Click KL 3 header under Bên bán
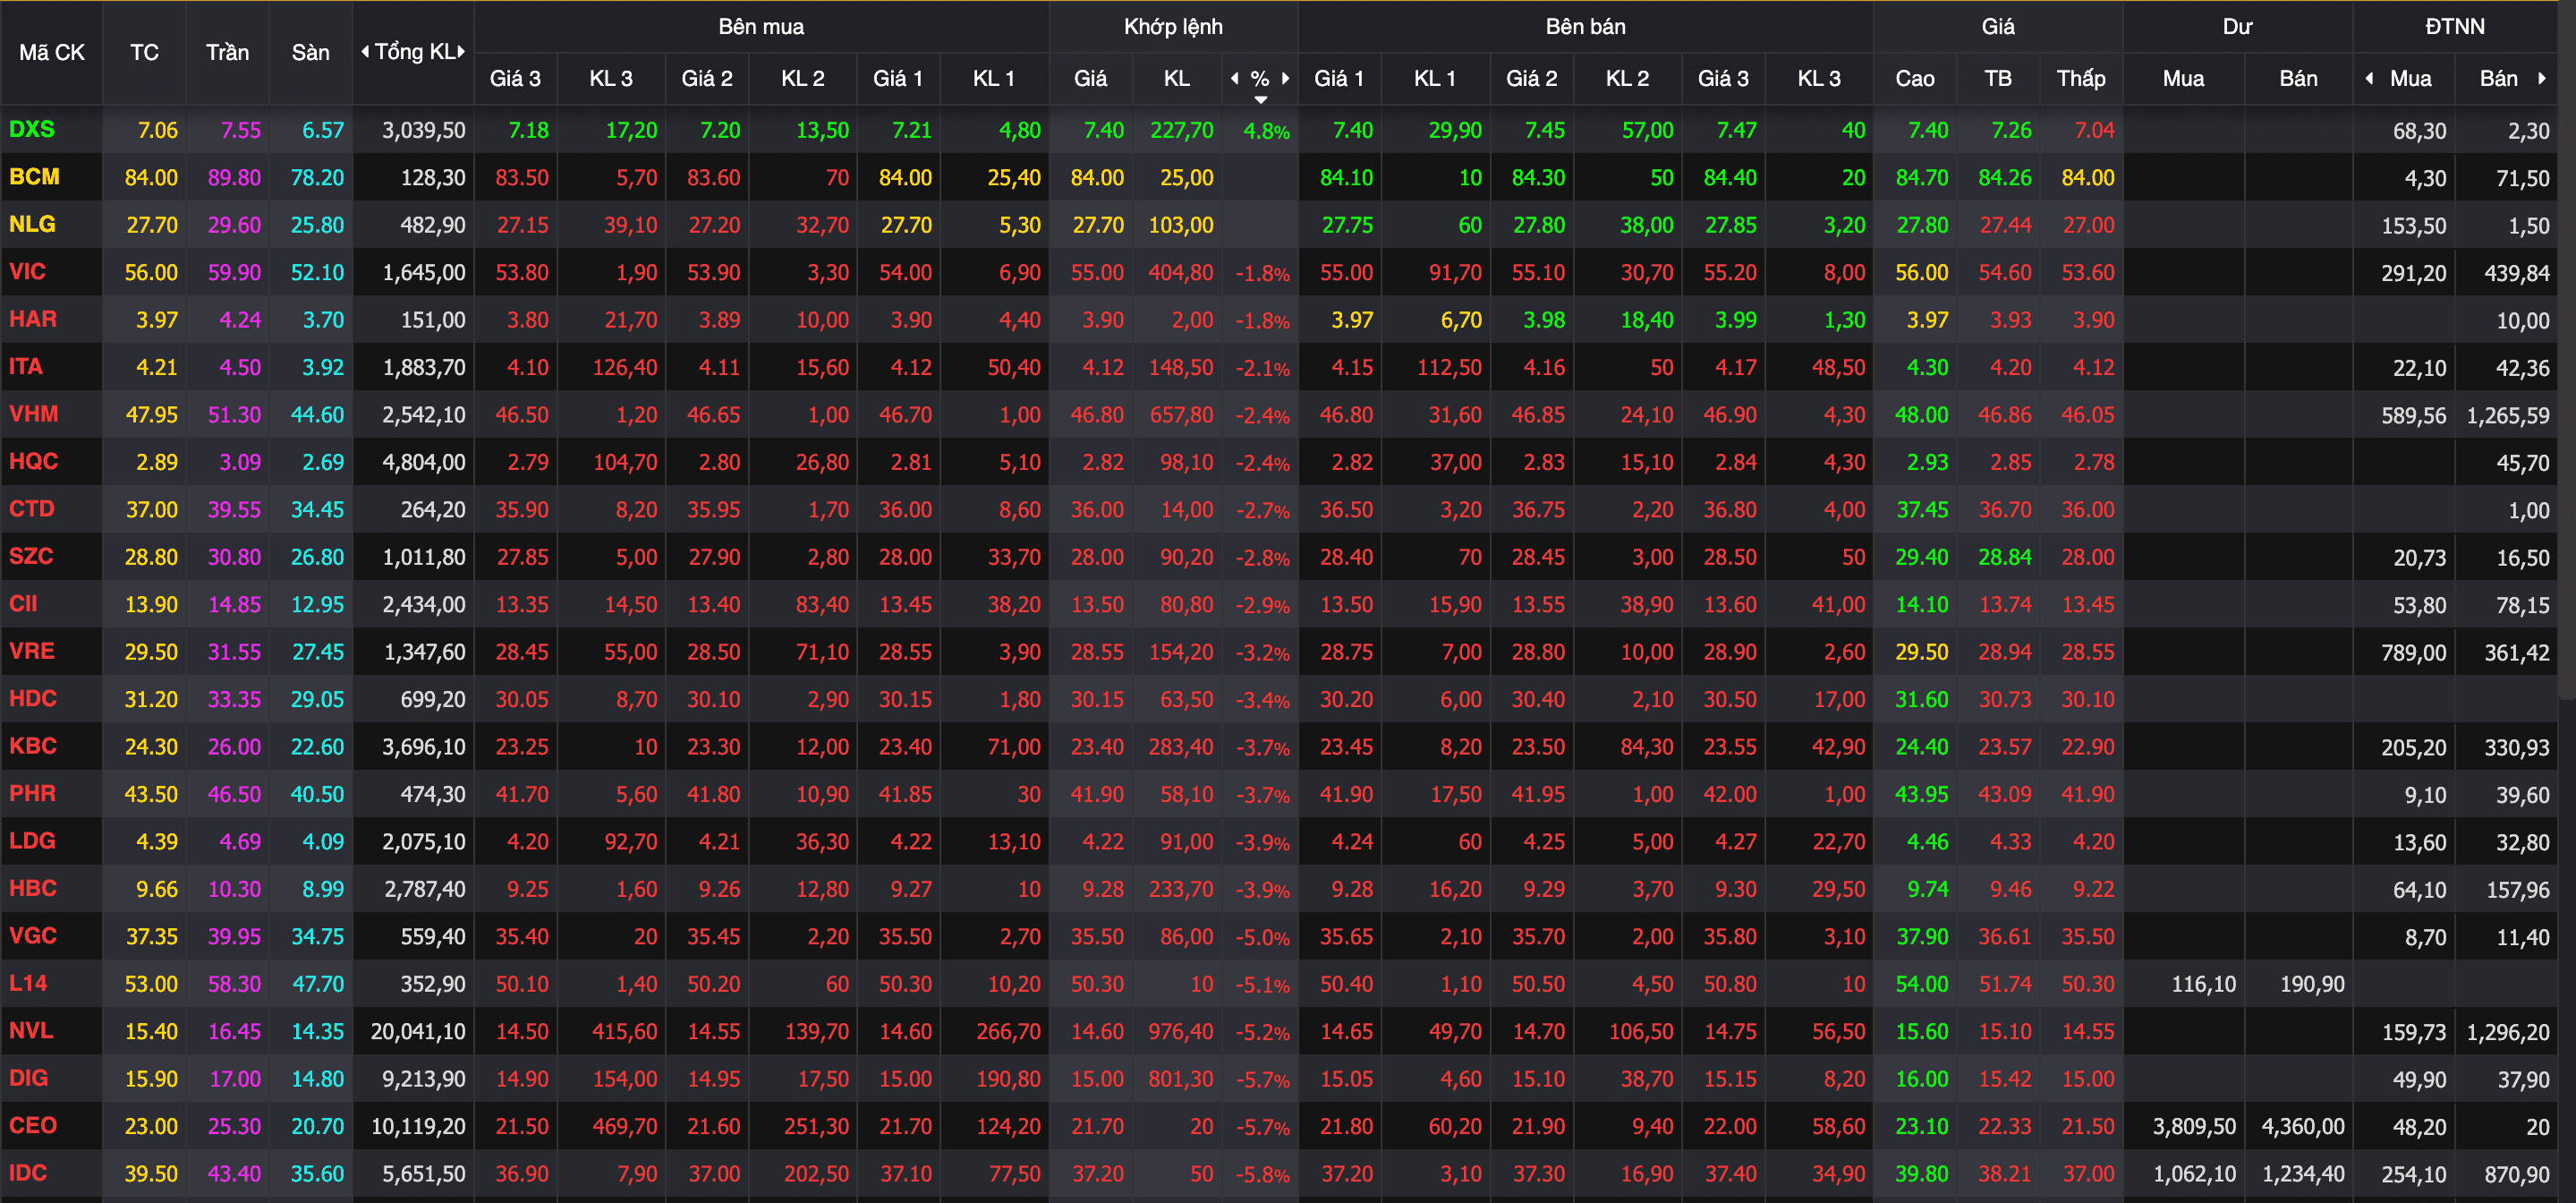 [1818, 78]
